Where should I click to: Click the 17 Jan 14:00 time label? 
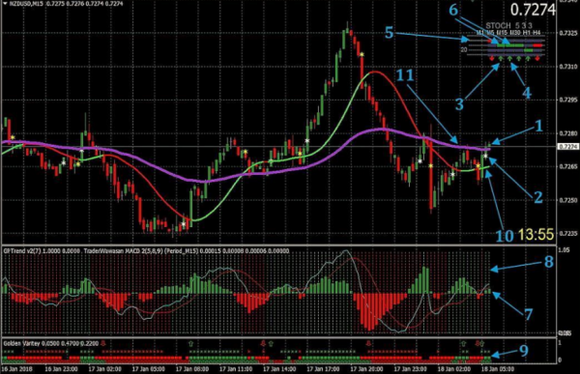(279, 369)
